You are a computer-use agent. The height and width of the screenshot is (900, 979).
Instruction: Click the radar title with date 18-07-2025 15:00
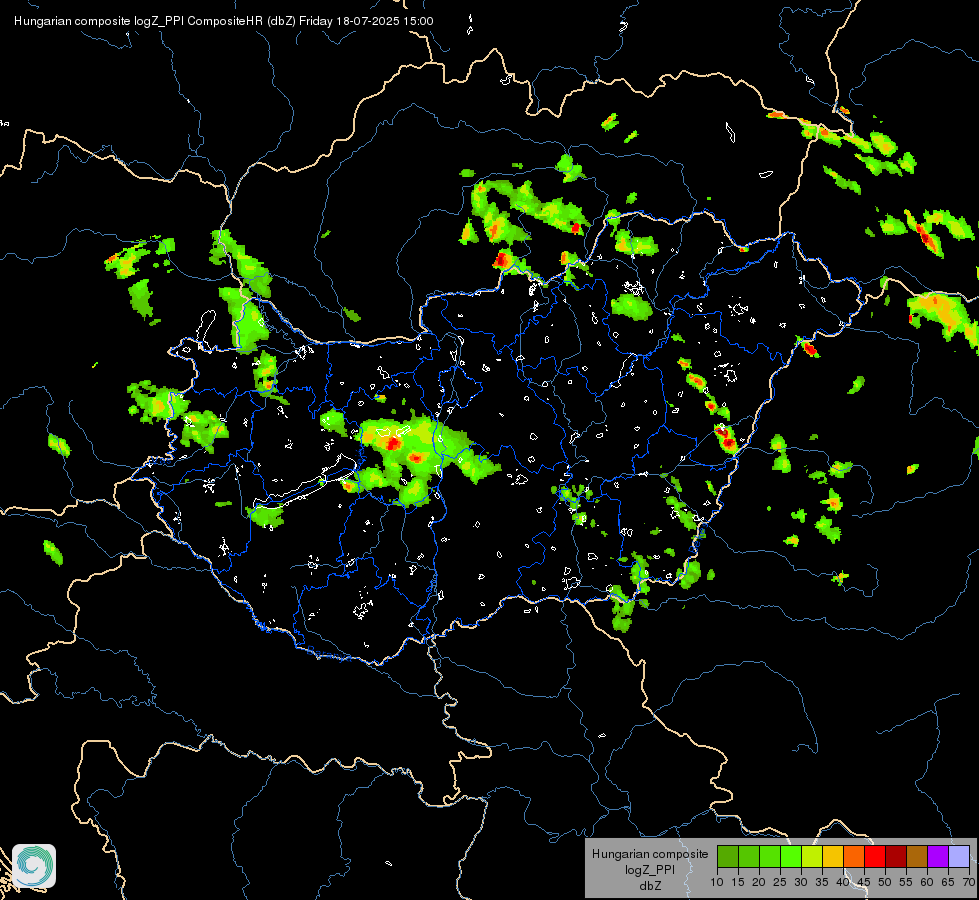pos(224,21)
